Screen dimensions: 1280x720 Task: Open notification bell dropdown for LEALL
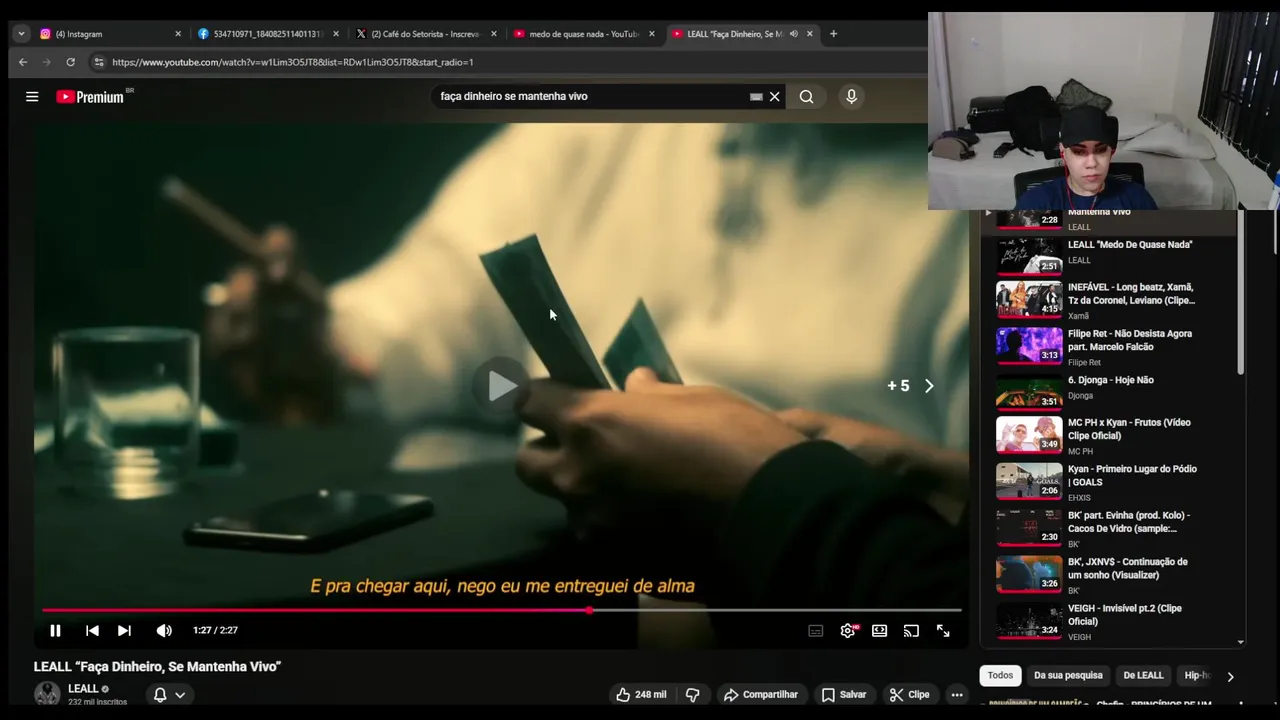click(x=168, y=695)
